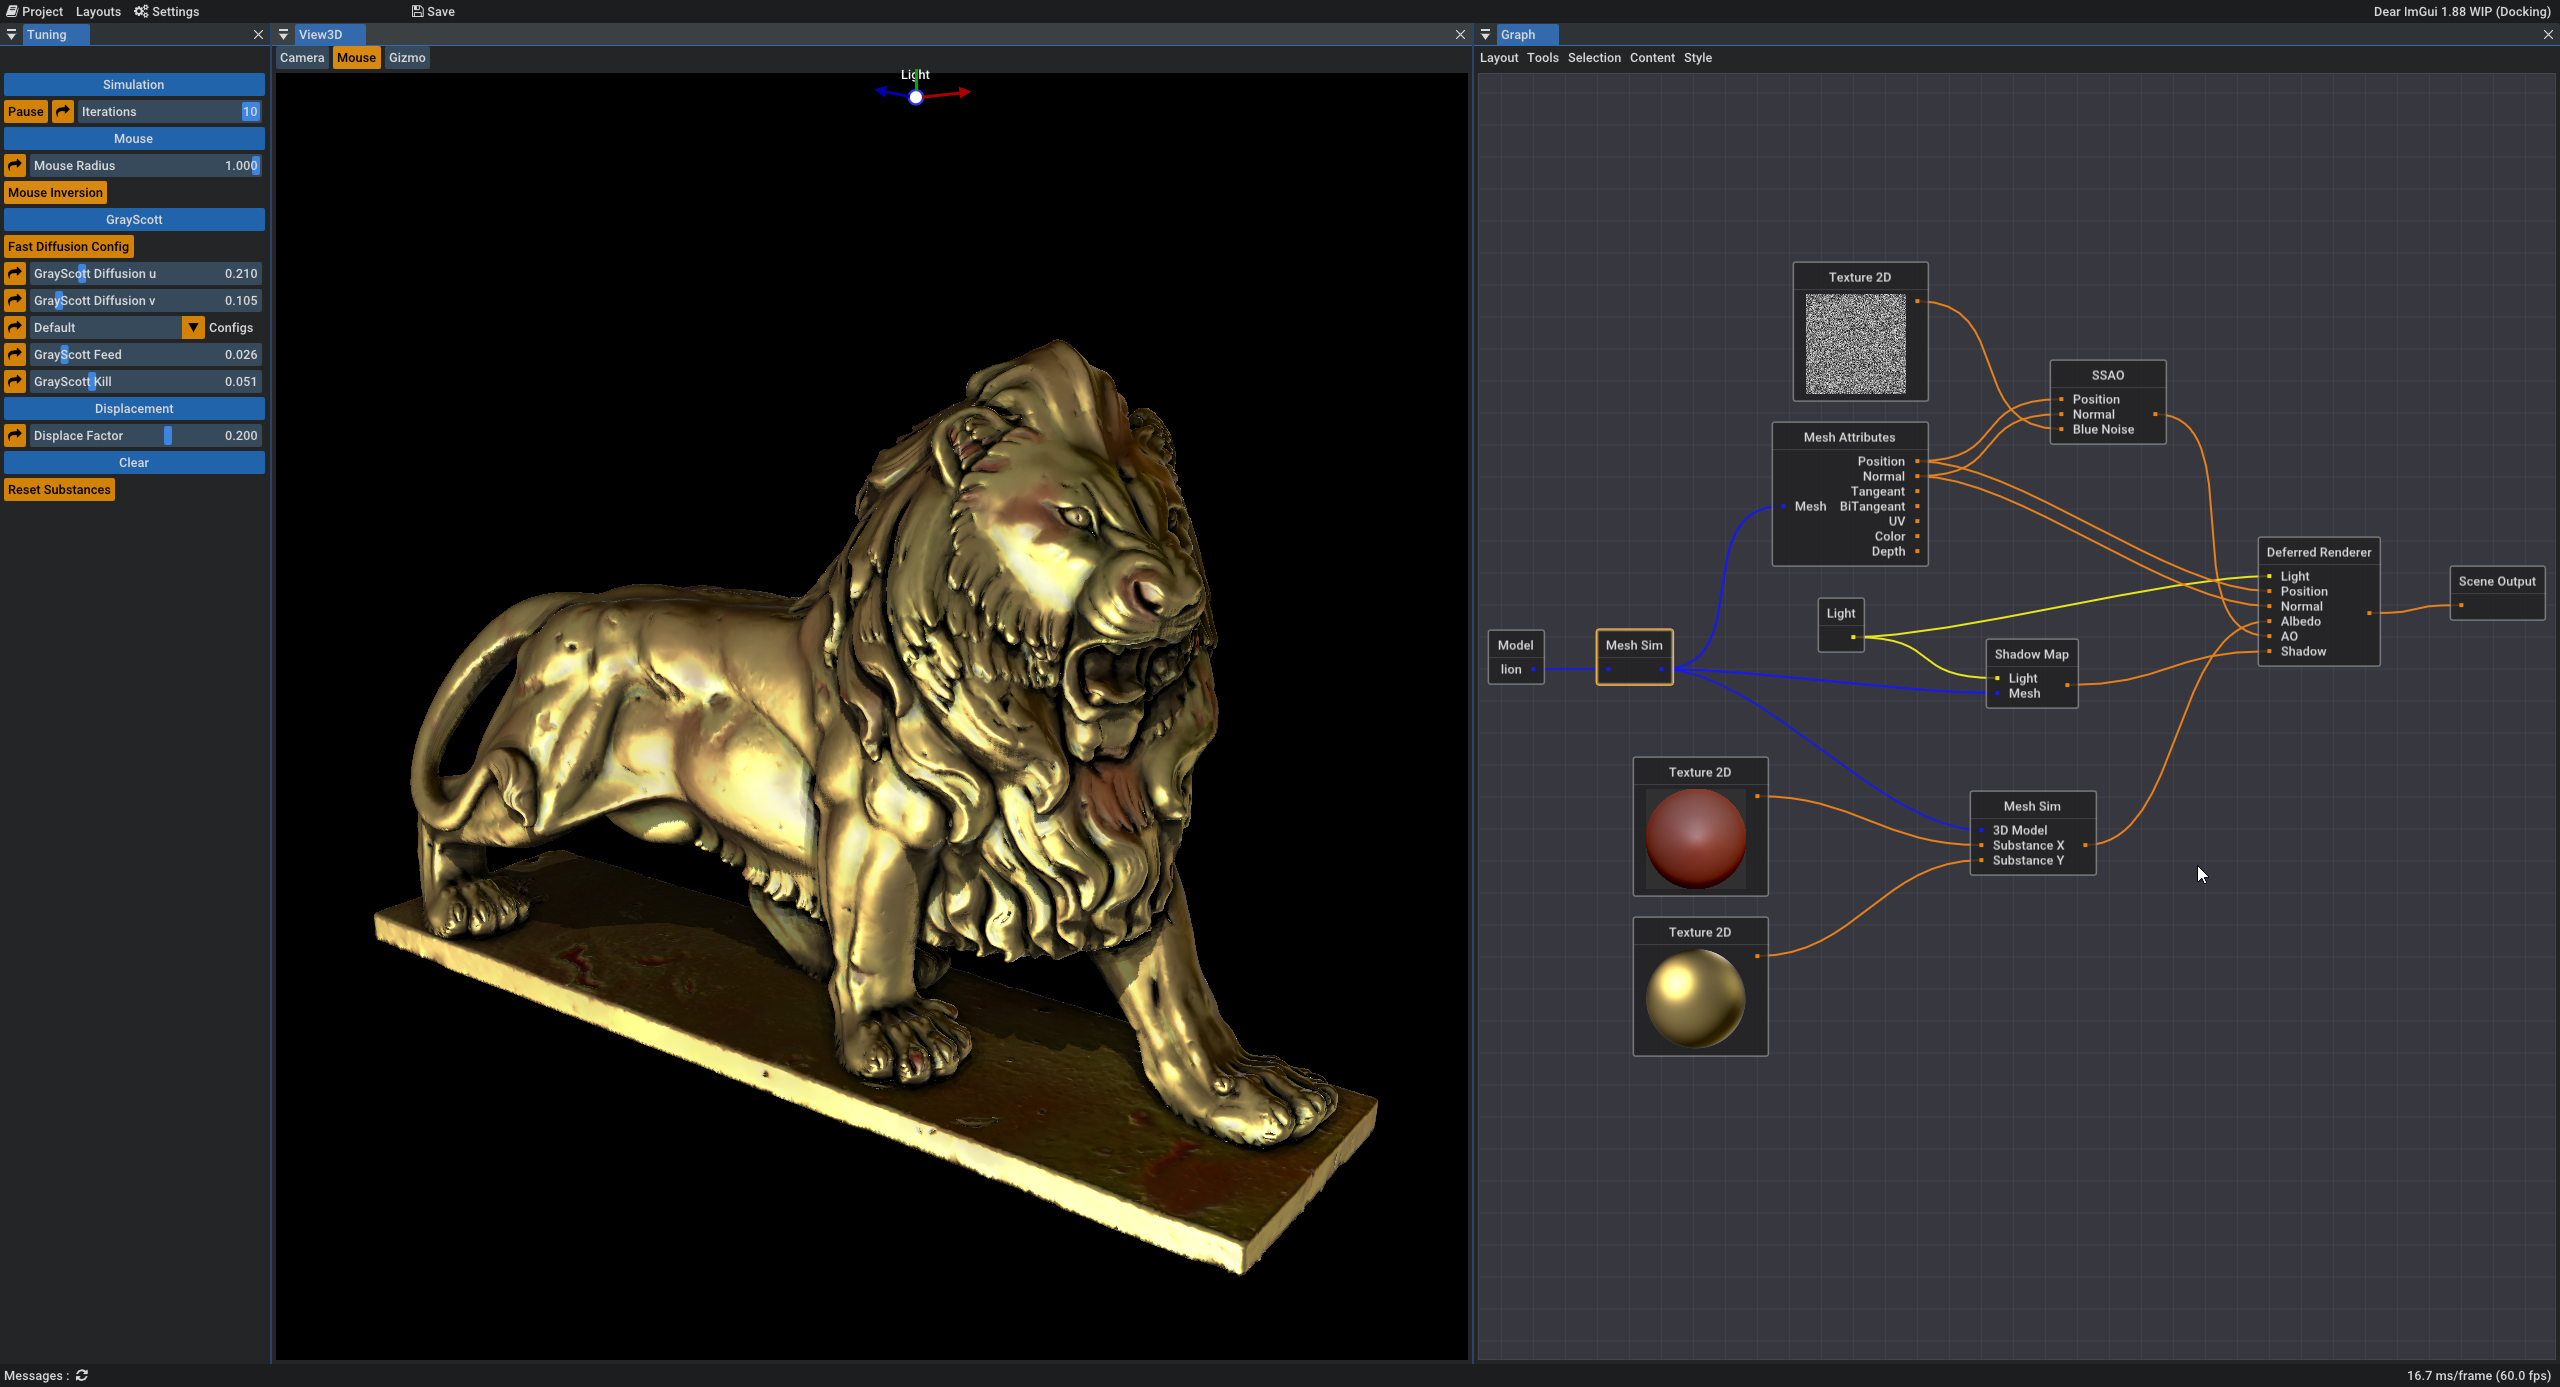Viewport: 2560px width, 1387px height.
Task: Open Graph panel triangle dropdown
Action: [x=1486, y=35]
